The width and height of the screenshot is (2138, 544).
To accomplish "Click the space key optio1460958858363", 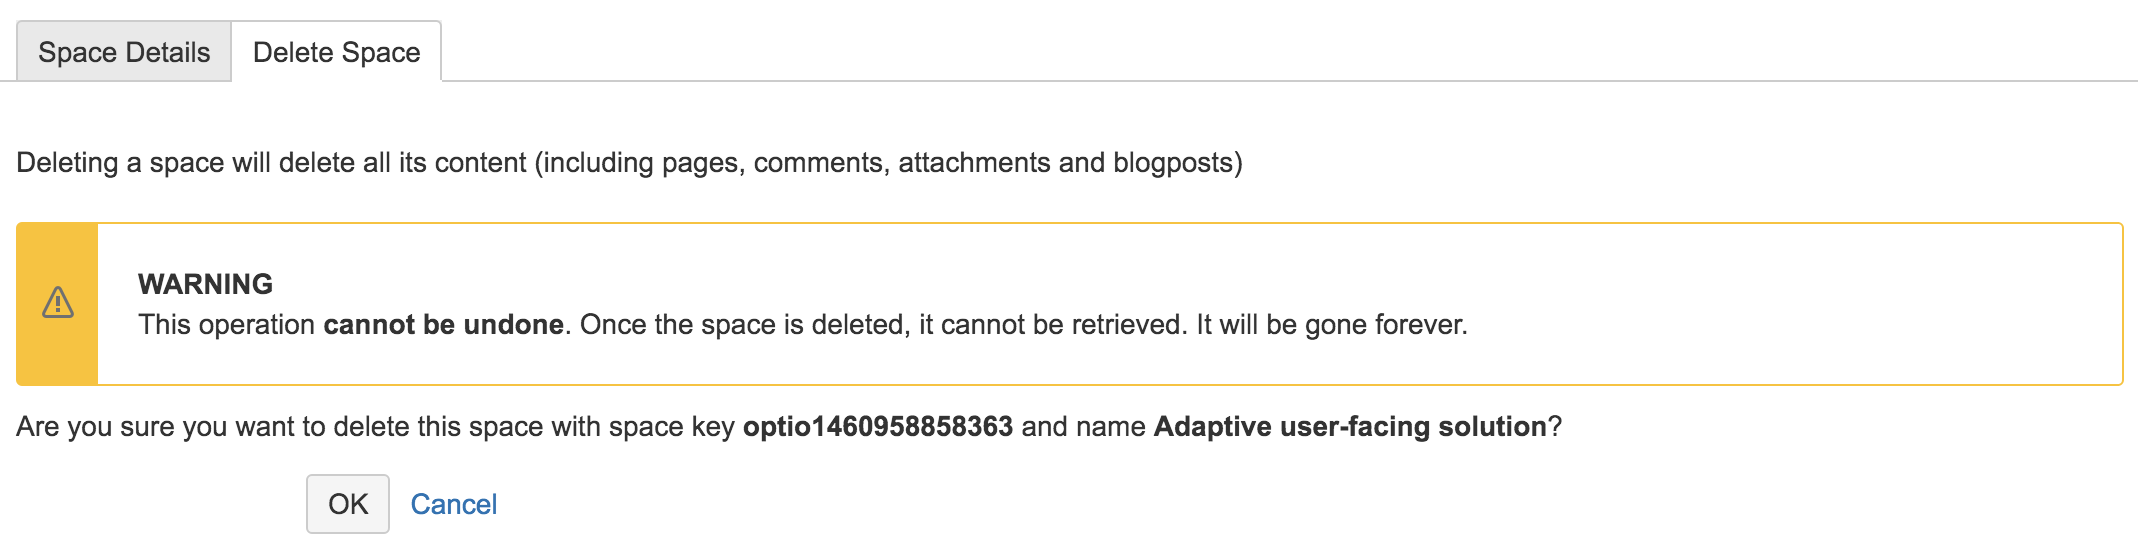I will coord(877,427).
